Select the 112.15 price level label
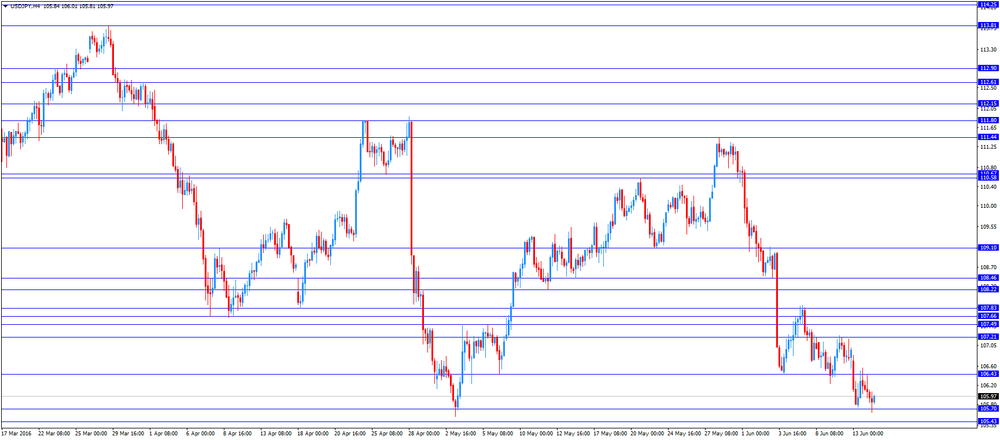Screen dimensions: 1000x440 point(989,104)
